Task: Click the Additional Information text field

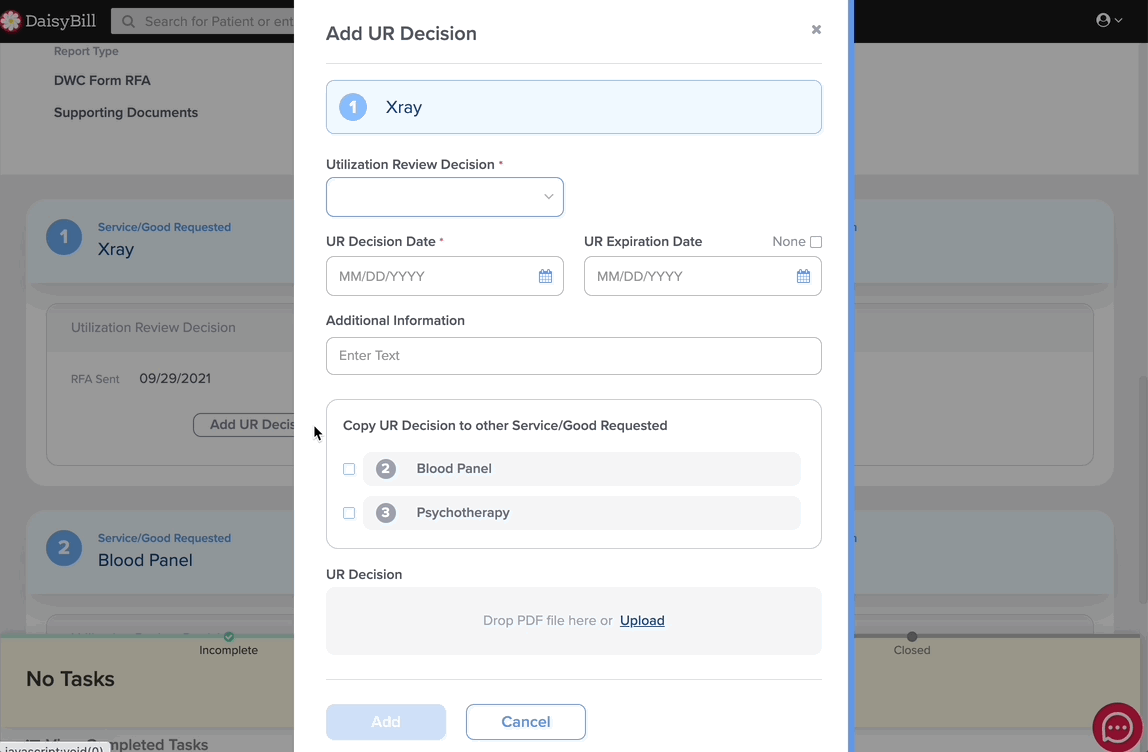Action: (x=573, y=356)
